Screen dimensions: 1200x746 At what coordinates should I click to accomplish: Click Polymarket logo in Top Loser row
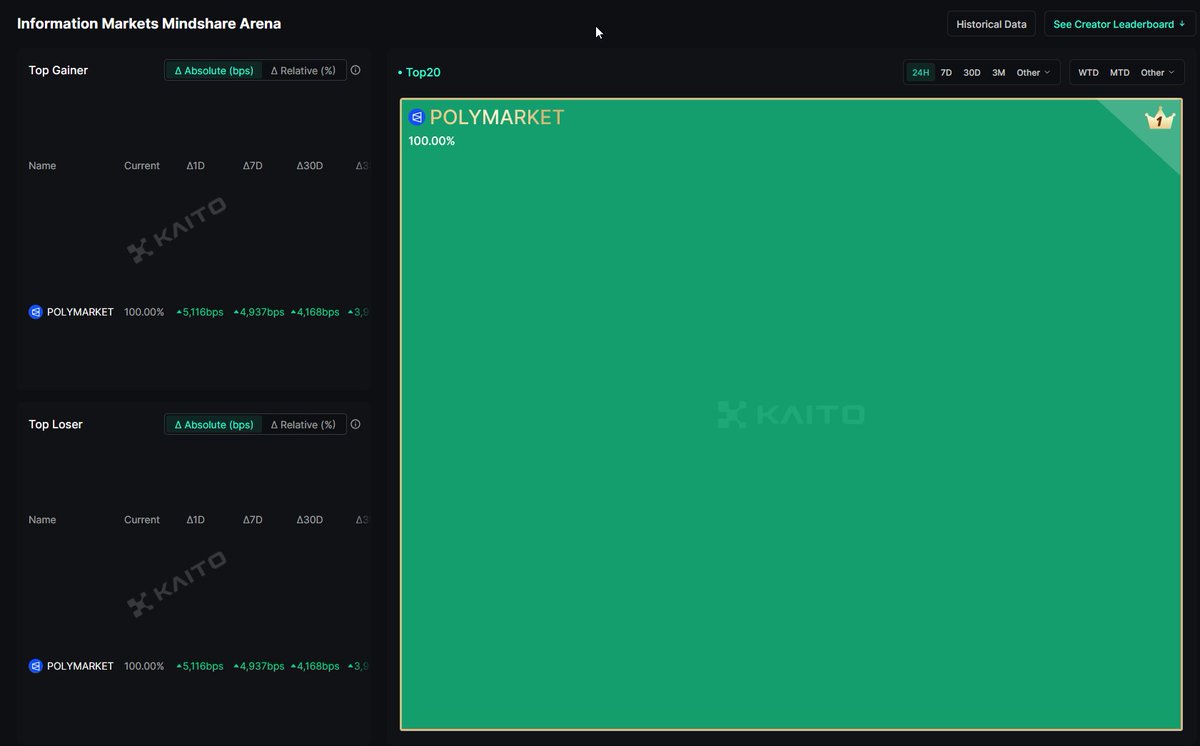coord(36,666)
